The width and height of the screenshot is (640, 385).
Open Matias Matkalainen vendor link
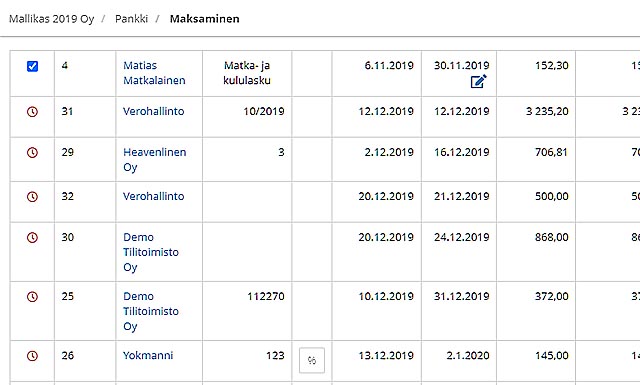(x=154, y=73)
